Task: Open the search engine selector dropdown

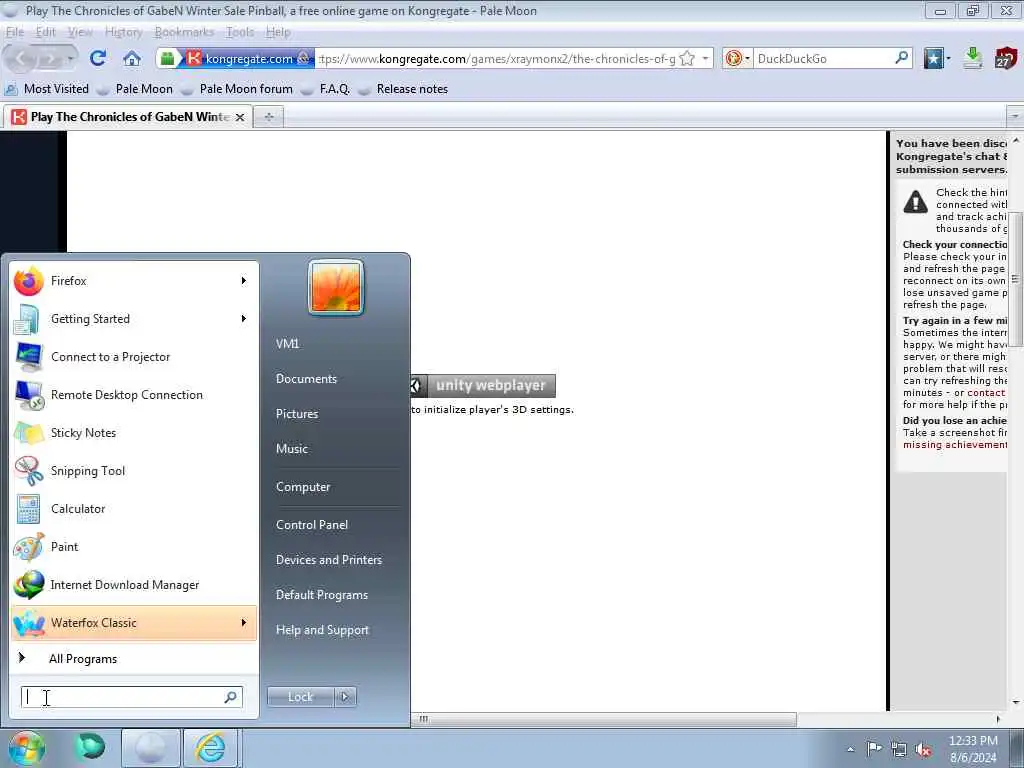Action: coord(738,59)
